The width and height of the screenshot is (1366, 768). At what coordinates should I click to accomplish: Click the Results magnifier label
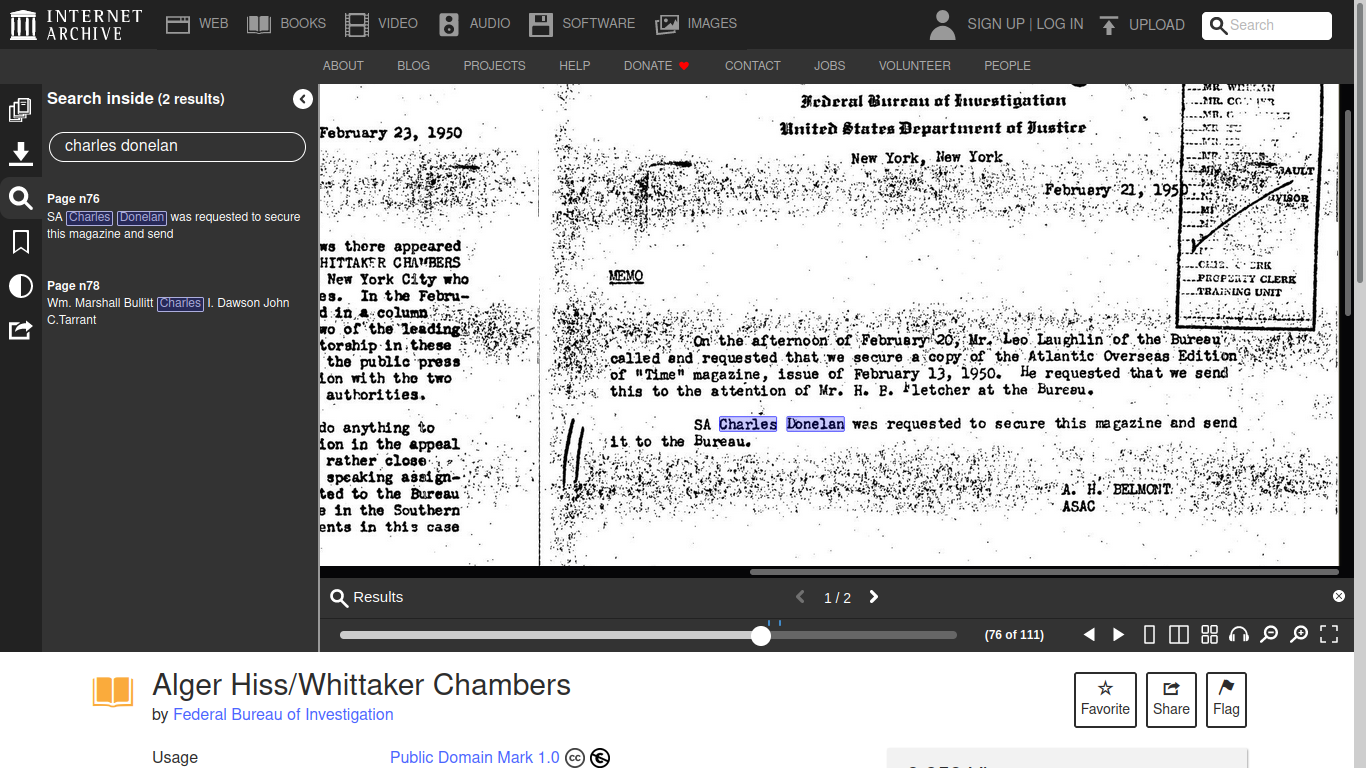pyautogui.click(x=366, y=597)
